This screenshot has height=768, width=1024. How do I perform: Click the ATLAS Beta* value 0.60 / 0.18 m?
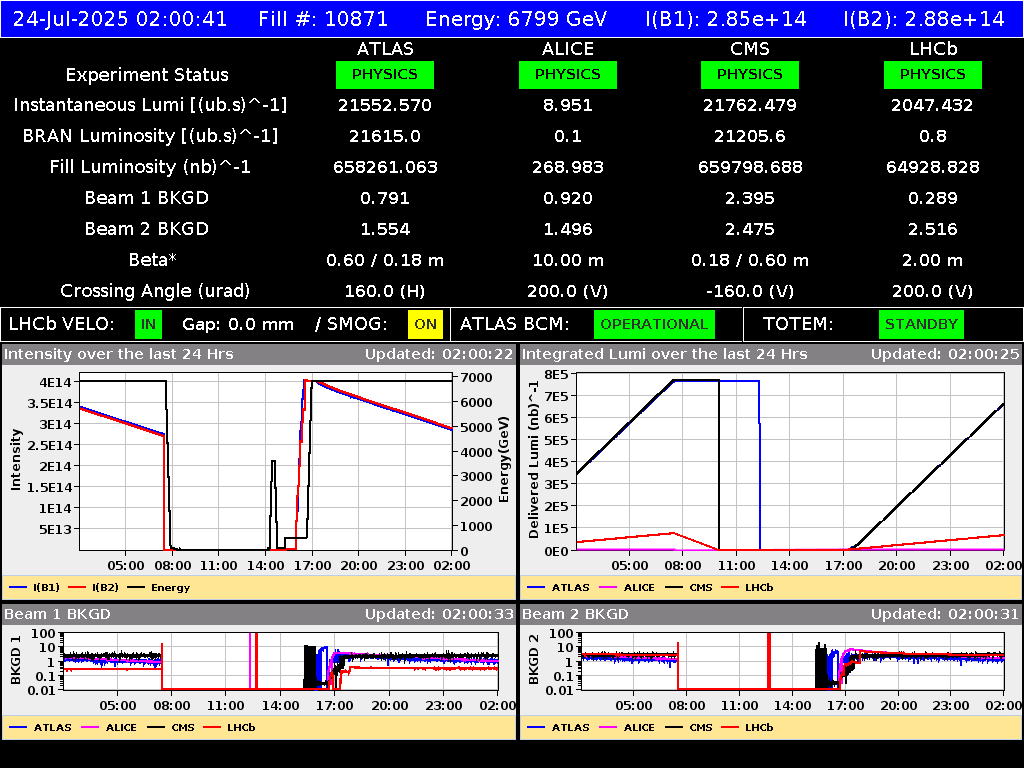click(385, 260)
